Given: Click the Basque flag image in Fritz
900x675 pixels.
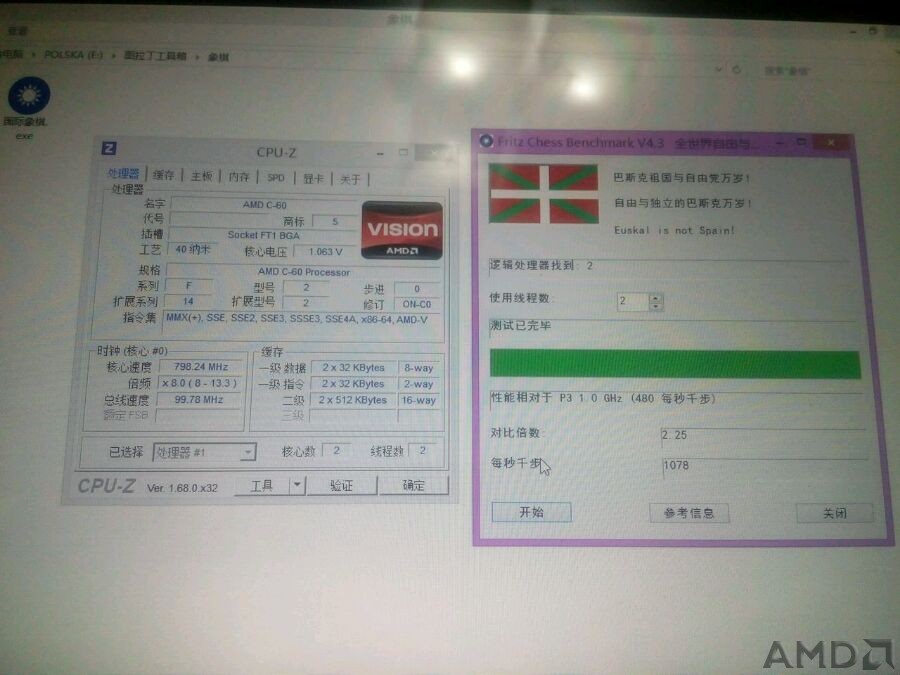Looking at the screenshot, I should [544, 193].
